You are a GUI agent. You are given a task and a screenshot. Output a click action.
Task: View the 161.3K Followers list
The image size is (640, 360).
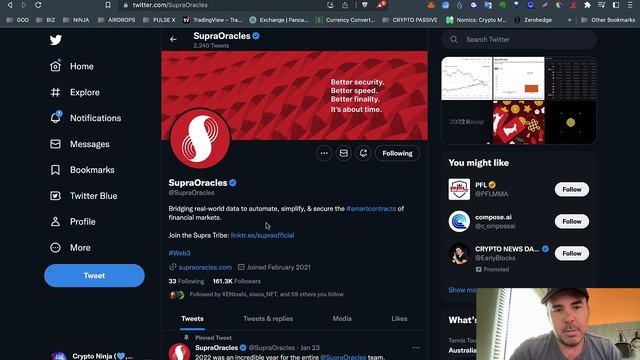click(236, 281)
